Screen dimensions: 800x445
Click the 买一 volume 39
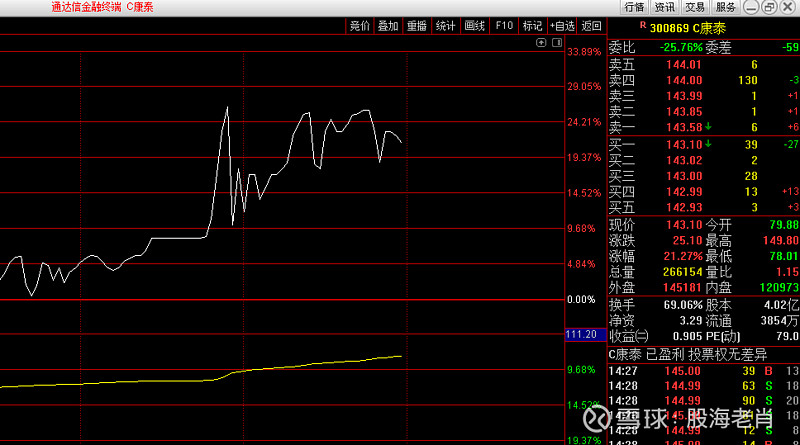(x=751, y=145)
